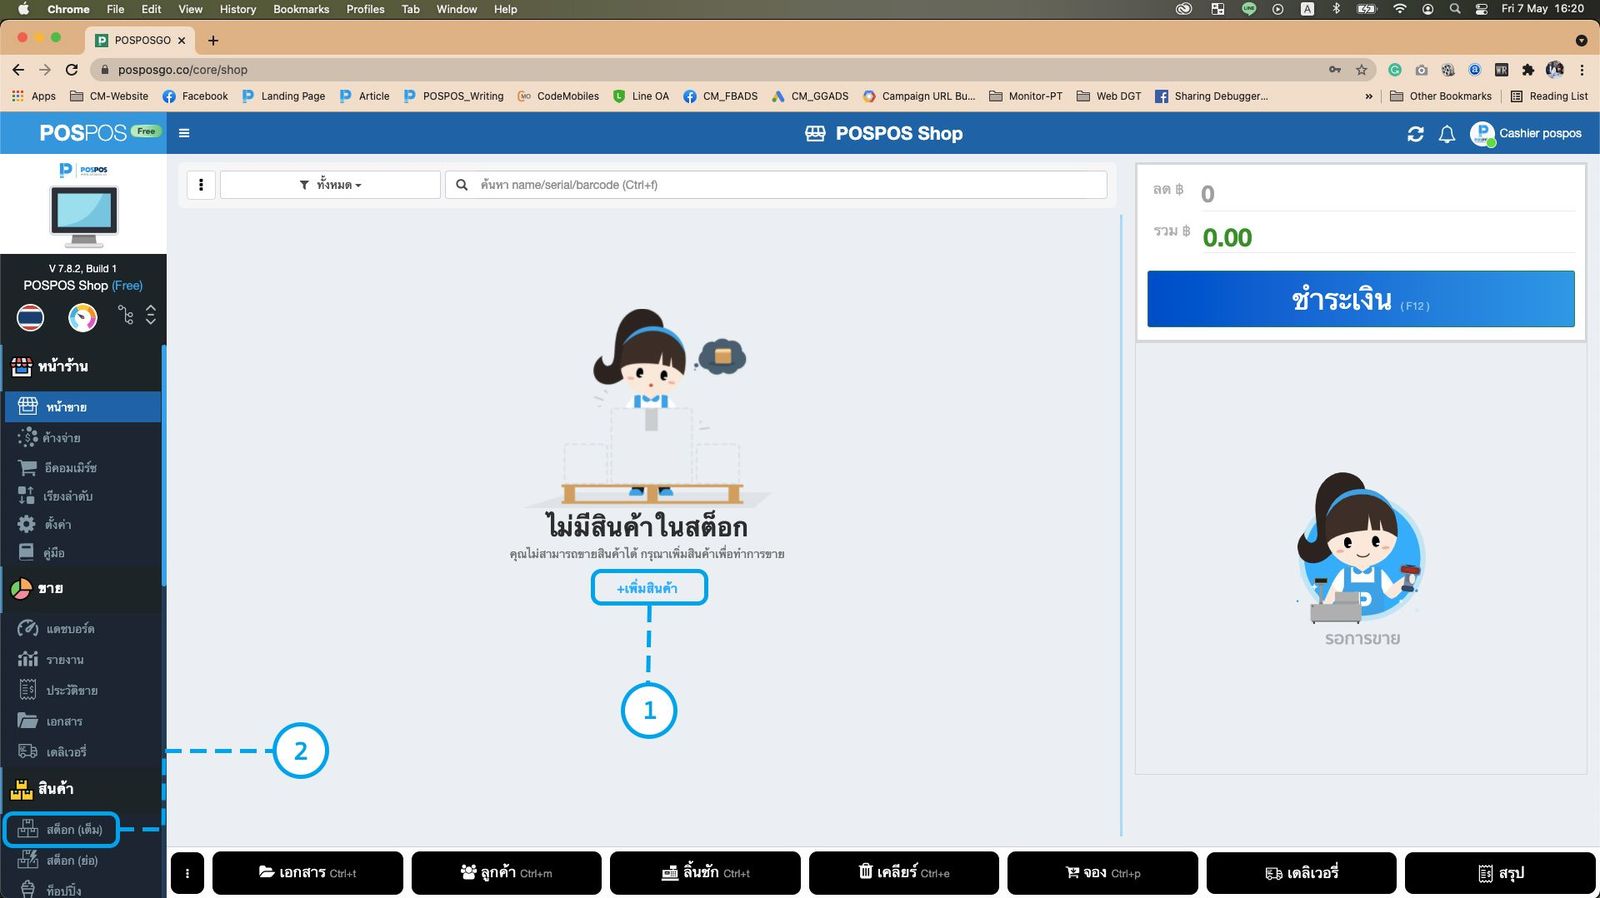Click the three-dot menu beside filter
The width and height of the screenshot is (1600, 898).
201,185
